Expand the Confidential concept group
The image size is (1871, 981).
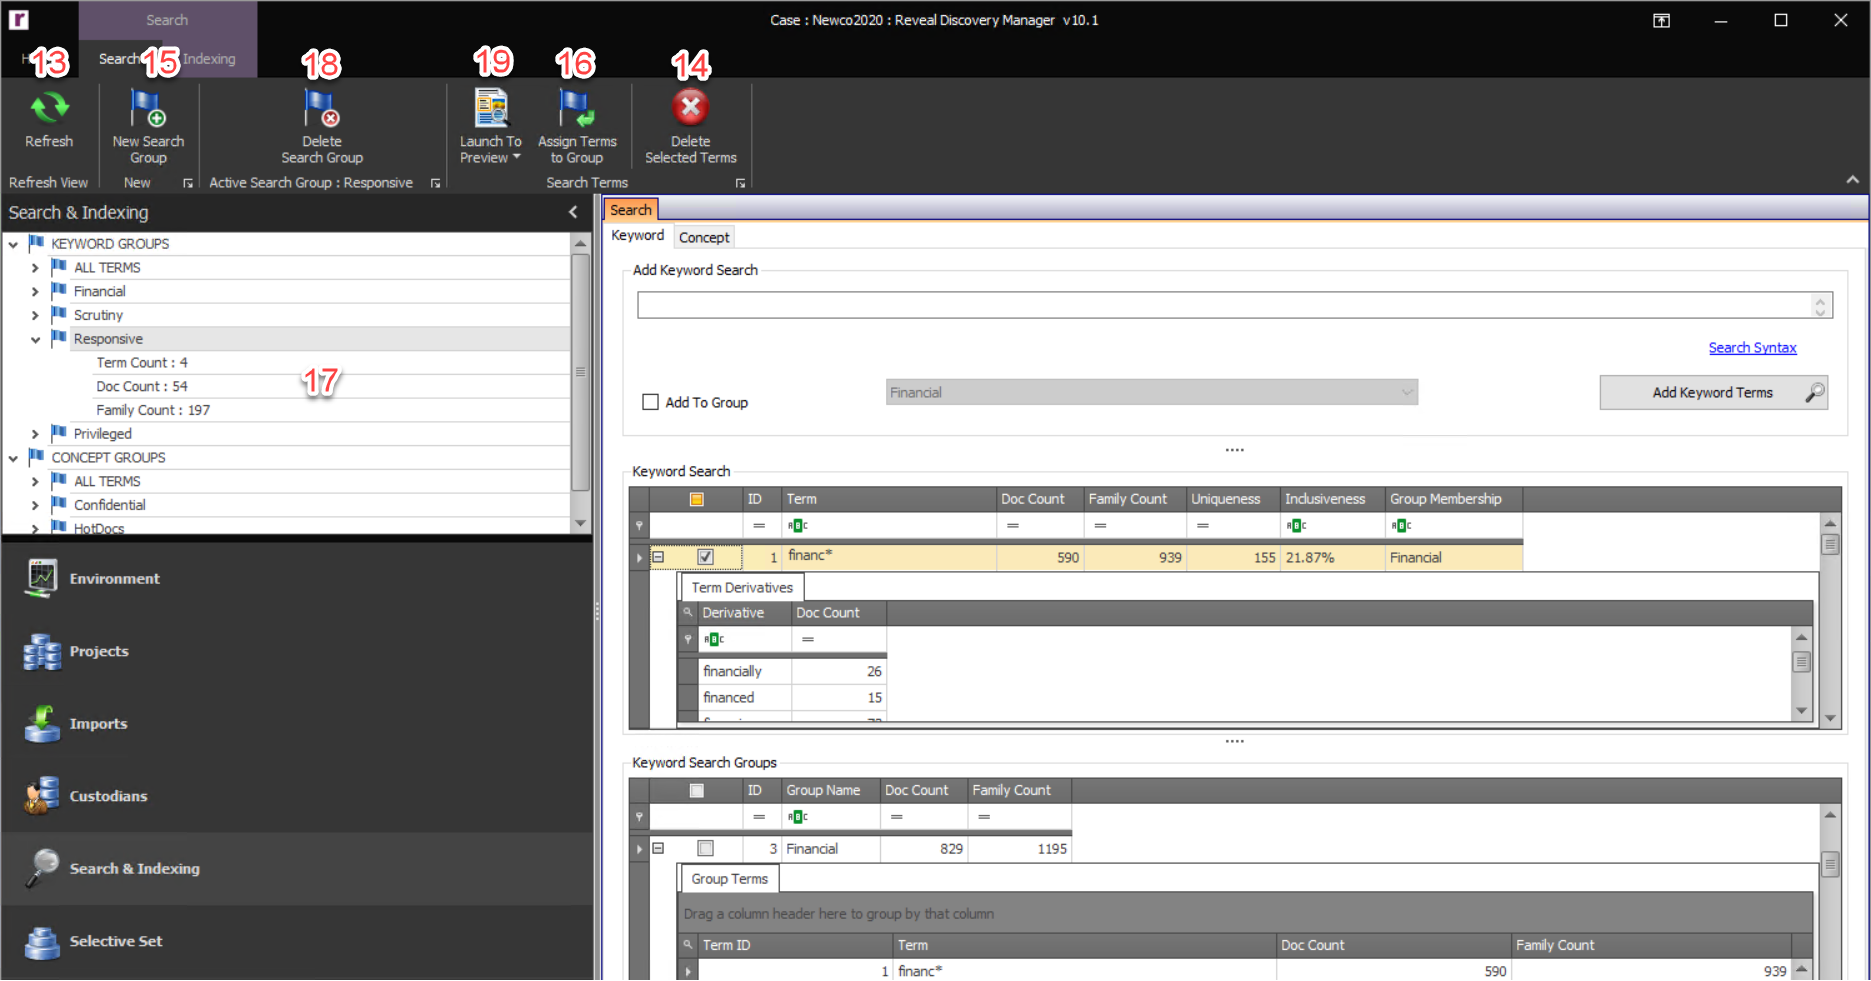pos(35,505)
